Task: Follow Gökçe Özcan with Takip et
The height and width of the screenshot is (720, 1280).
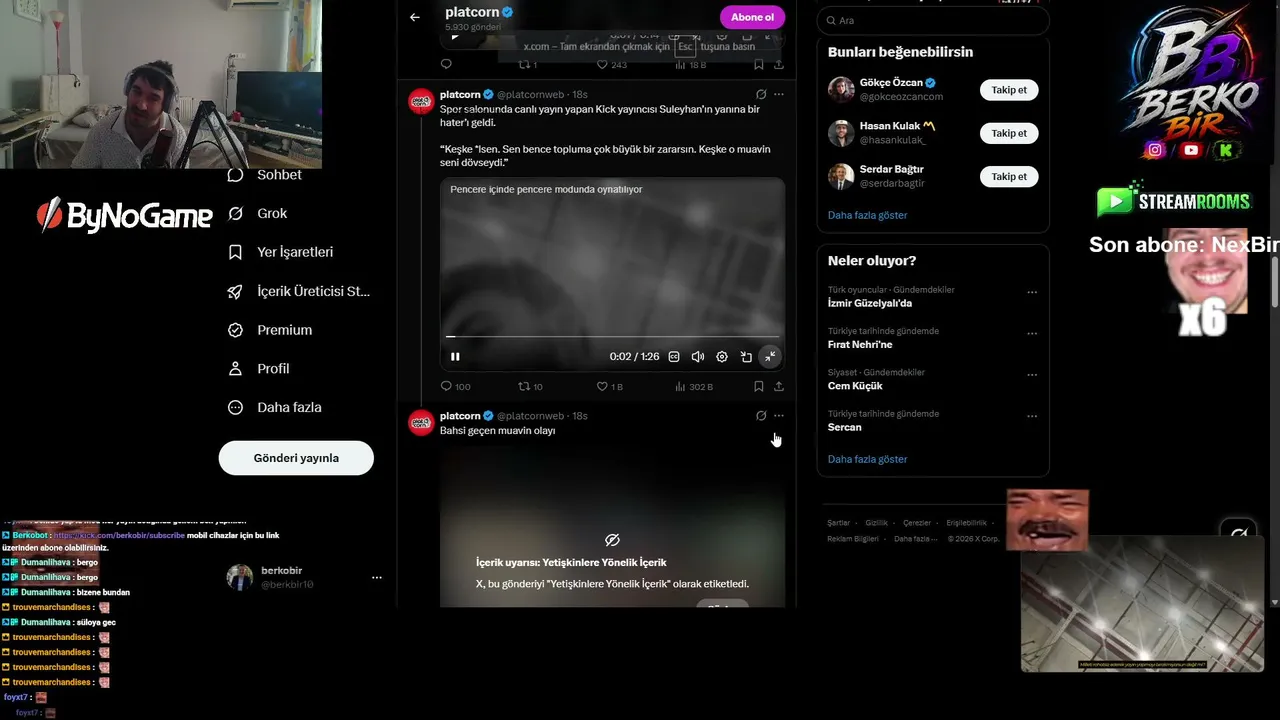Action: click(x=1009, y=90)
